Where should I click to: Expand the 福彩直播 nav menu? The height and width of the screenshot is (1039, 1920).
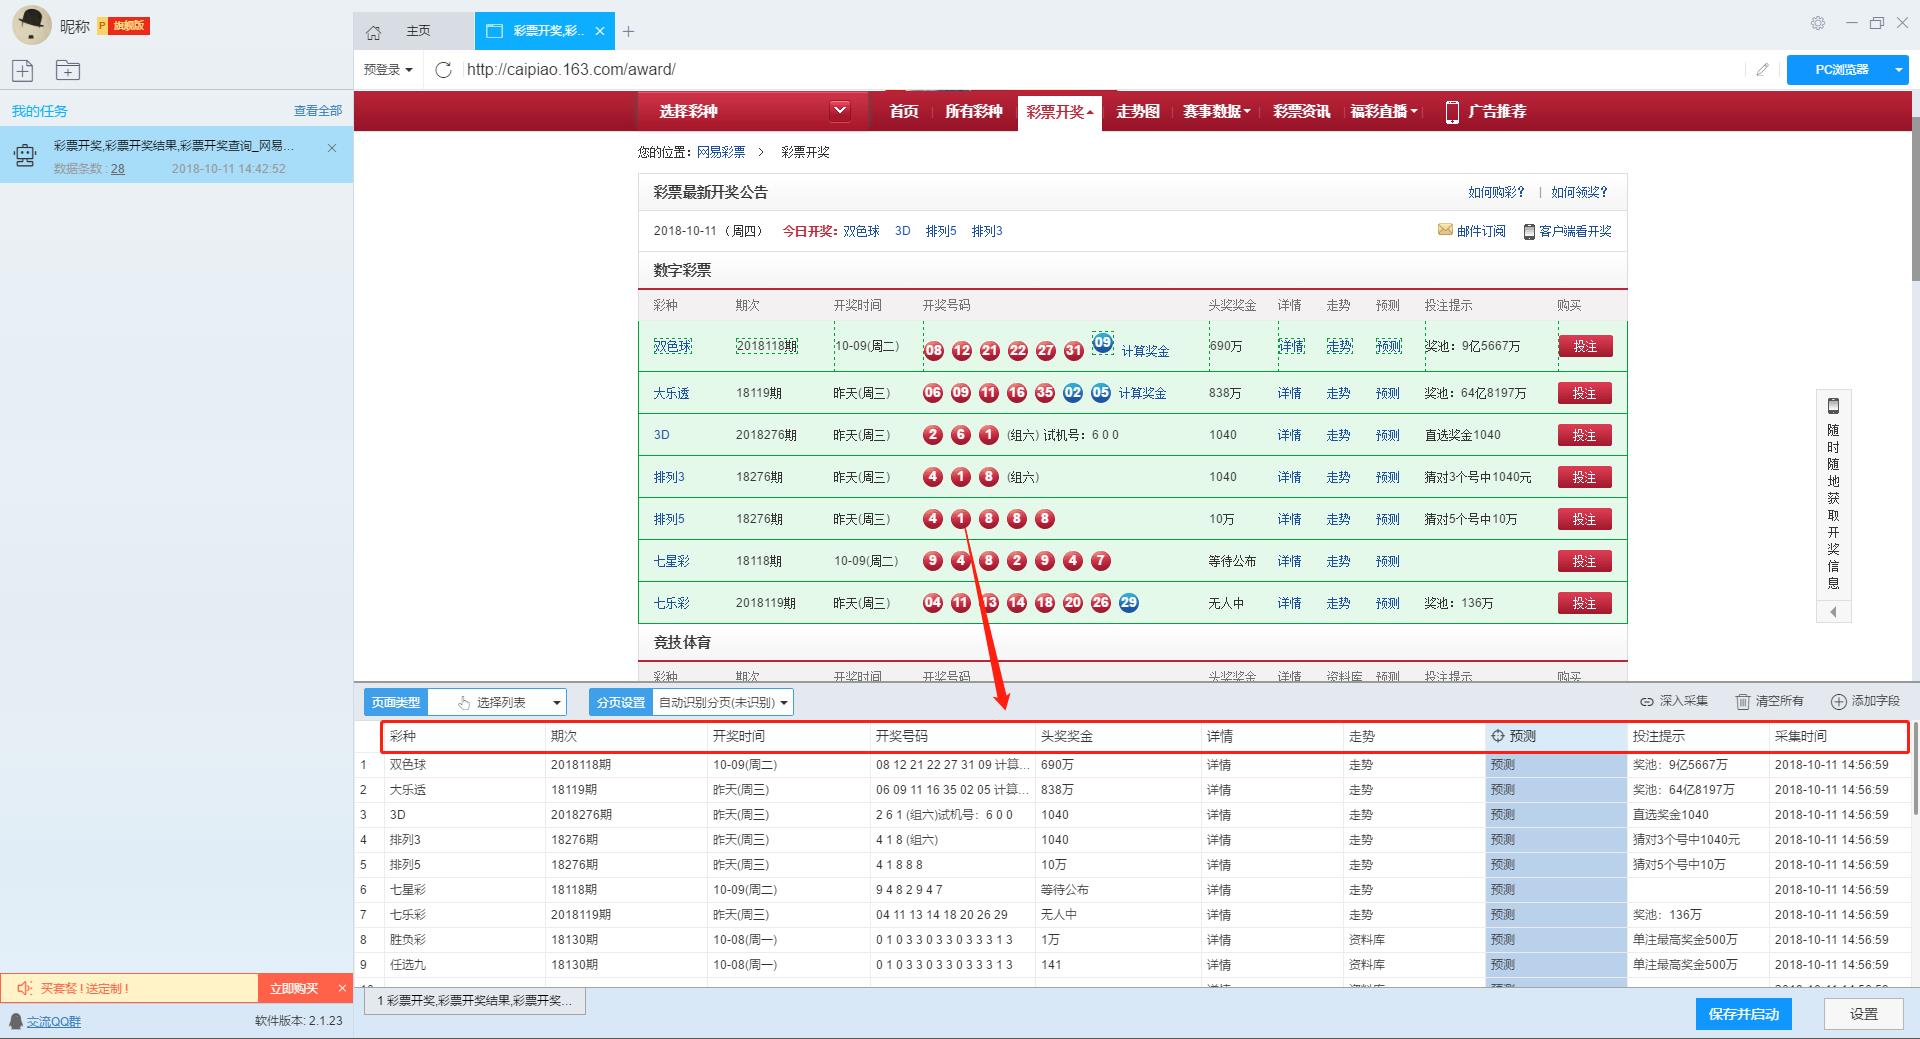[1384, 112]
